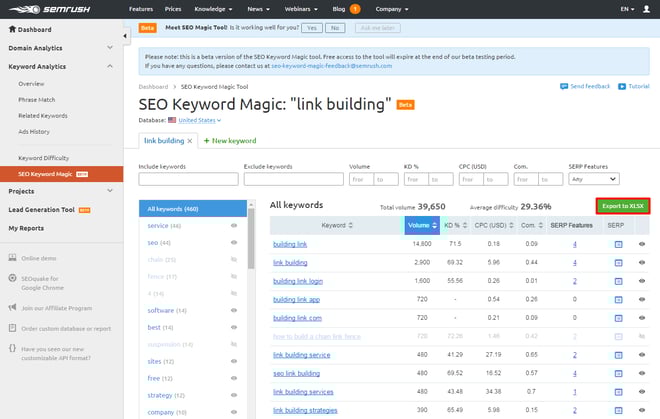This screenshot has width=660, height=419.
Task: Open SERP Features Any dropdown
Action: point(593,179)
